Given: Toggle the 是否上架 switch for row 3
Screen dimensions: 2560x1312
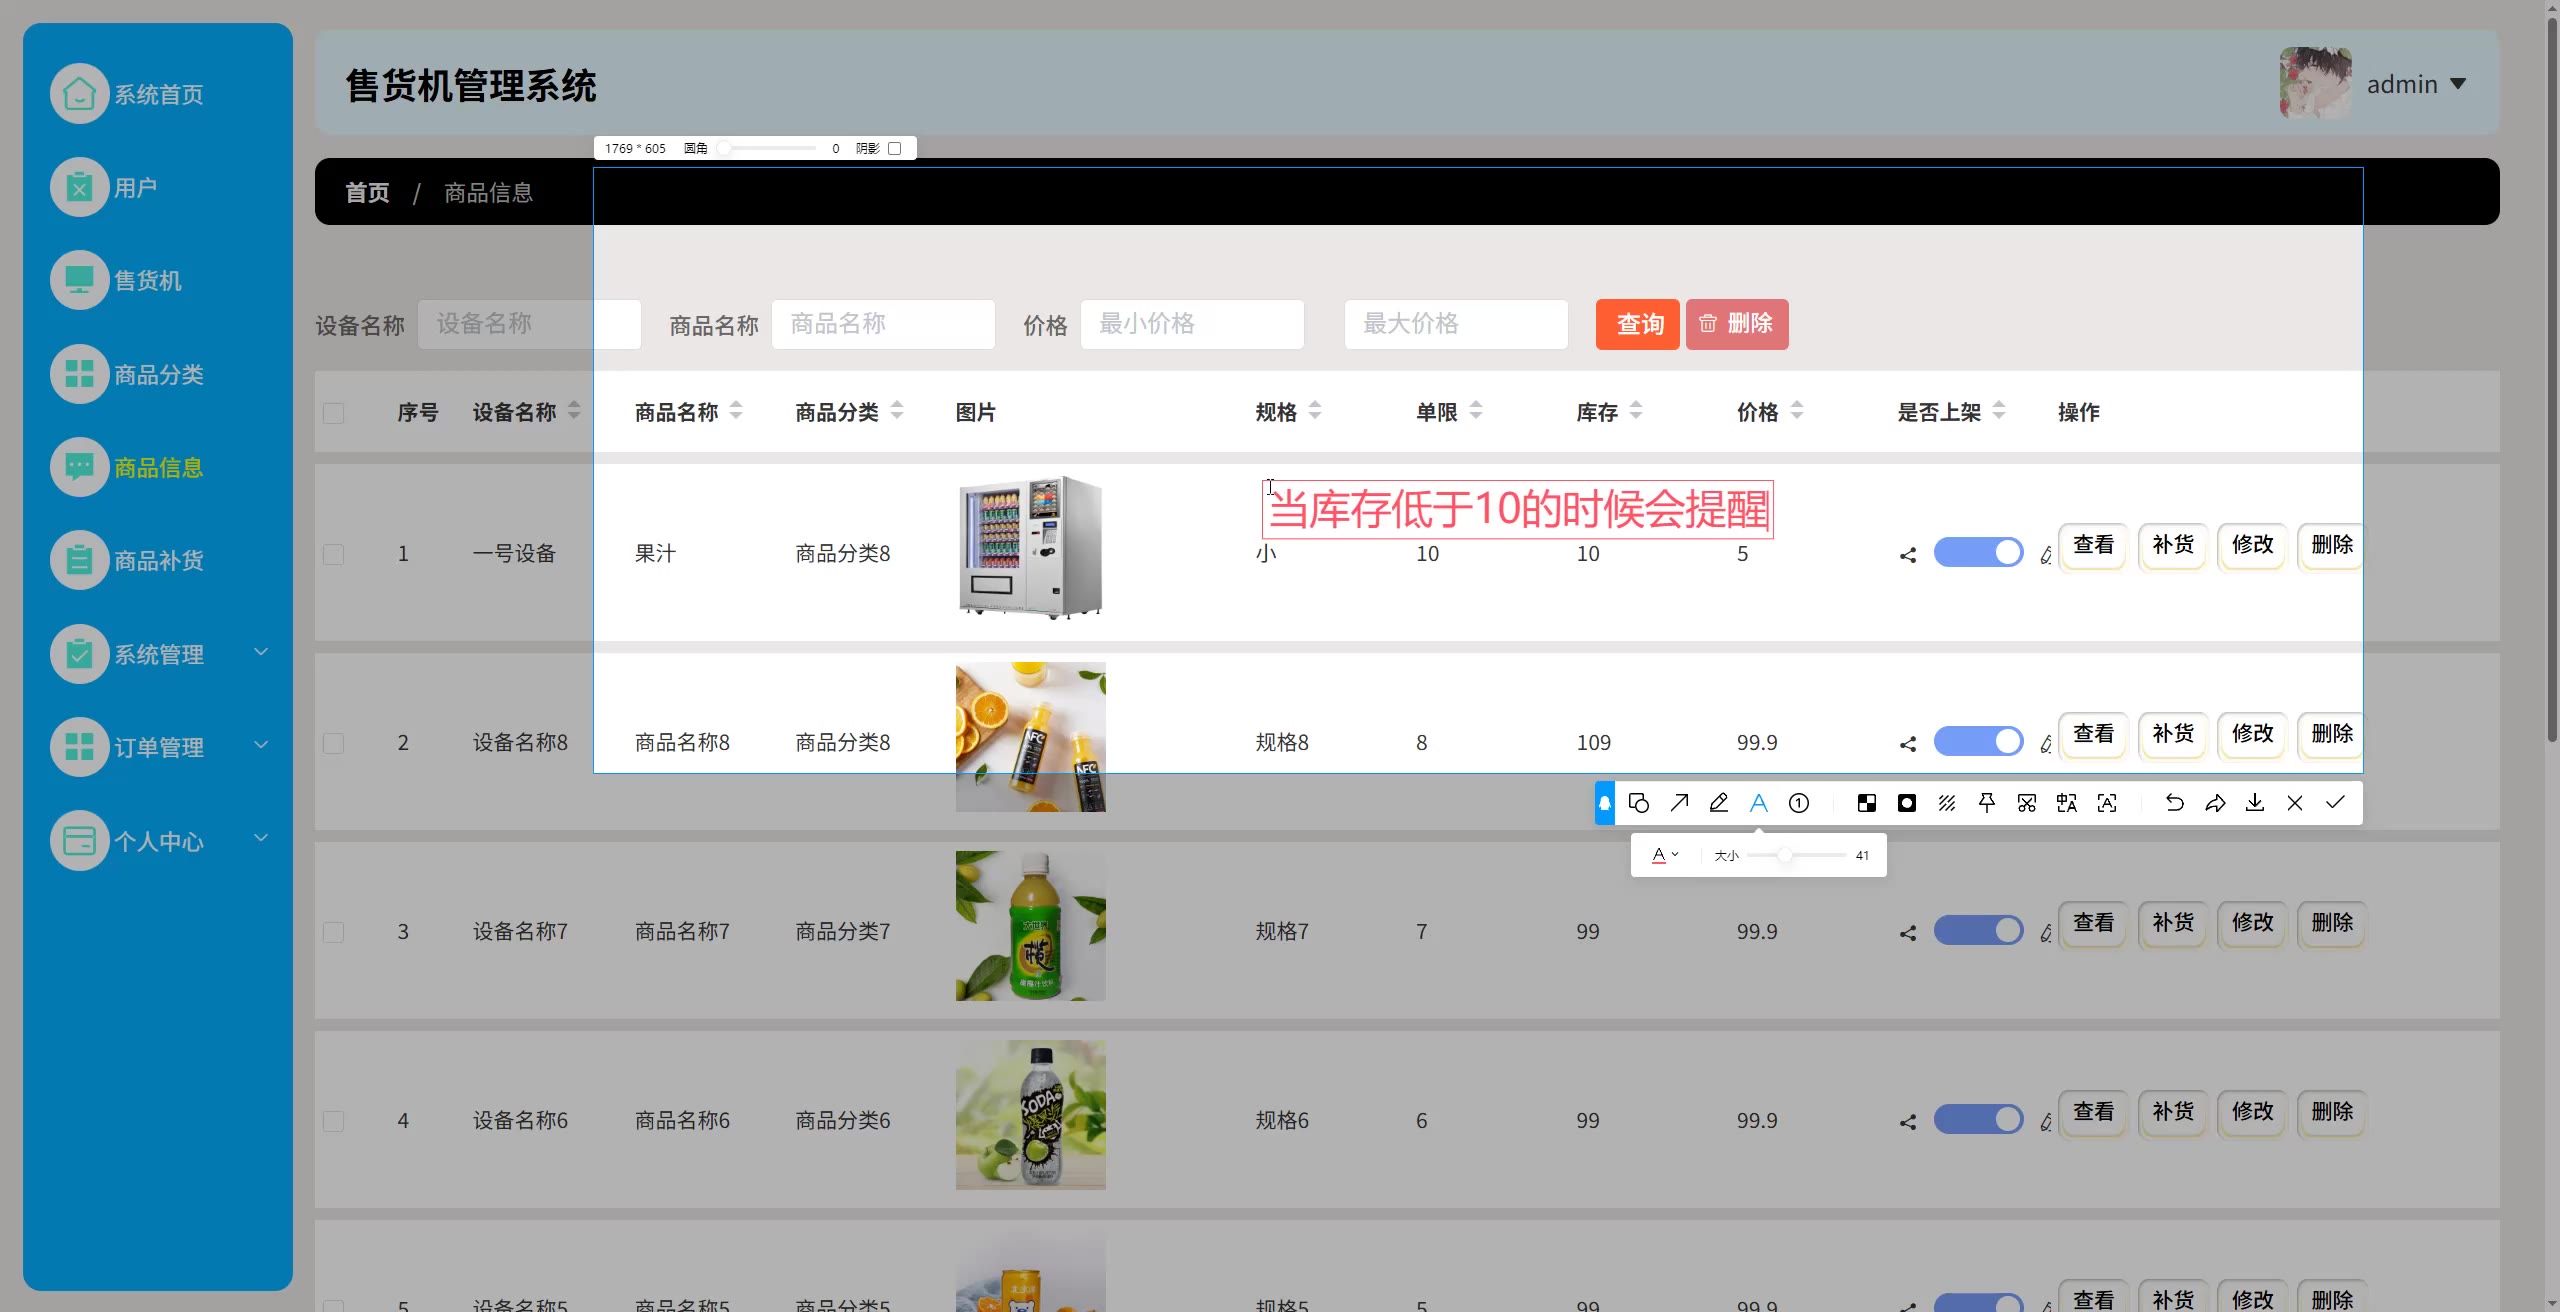Looking at the screenshot, I should click(1978, 930).
